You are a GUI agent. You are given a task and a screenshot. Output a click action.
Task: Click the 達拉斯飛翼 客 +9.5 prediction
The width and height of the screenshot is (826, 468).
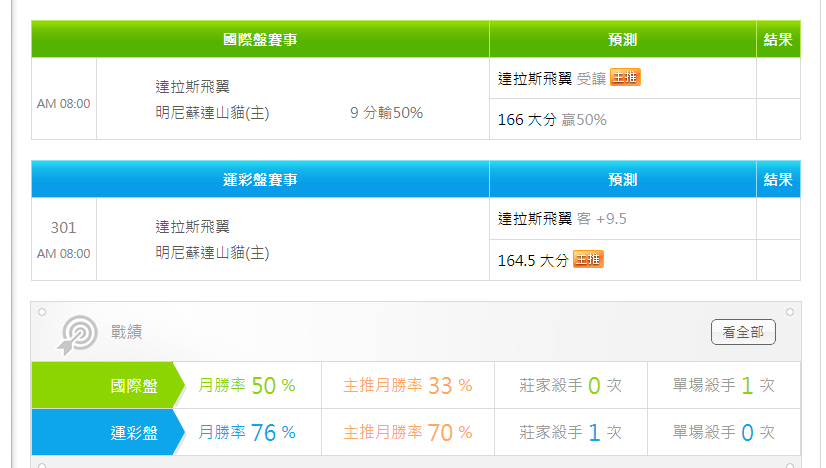(562, 218)
